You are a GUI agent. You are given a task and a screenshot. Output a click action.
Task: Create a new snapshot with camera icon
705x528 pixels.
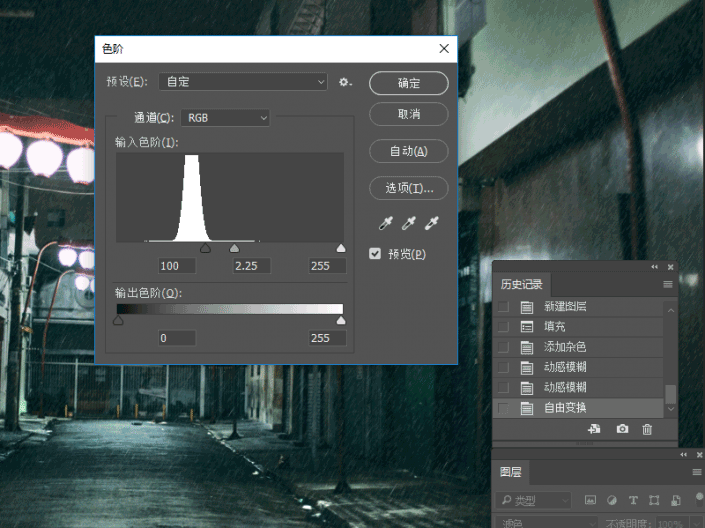622,429
